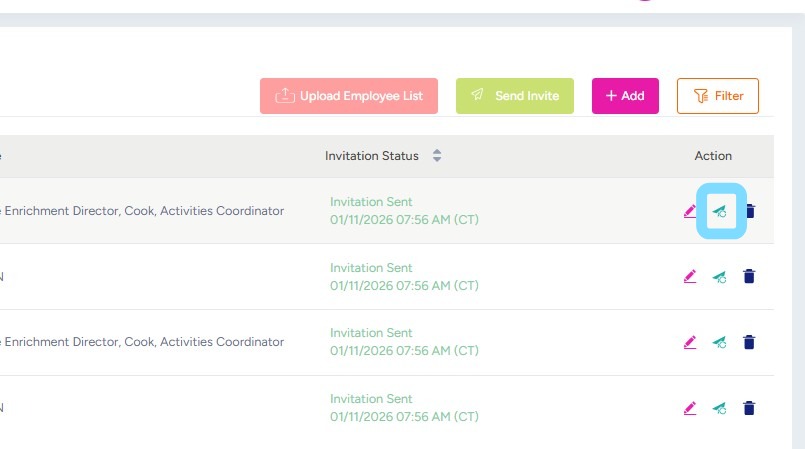Click the pink Add button
Viewport: 805px width, 449px height.
click(625, 96)
